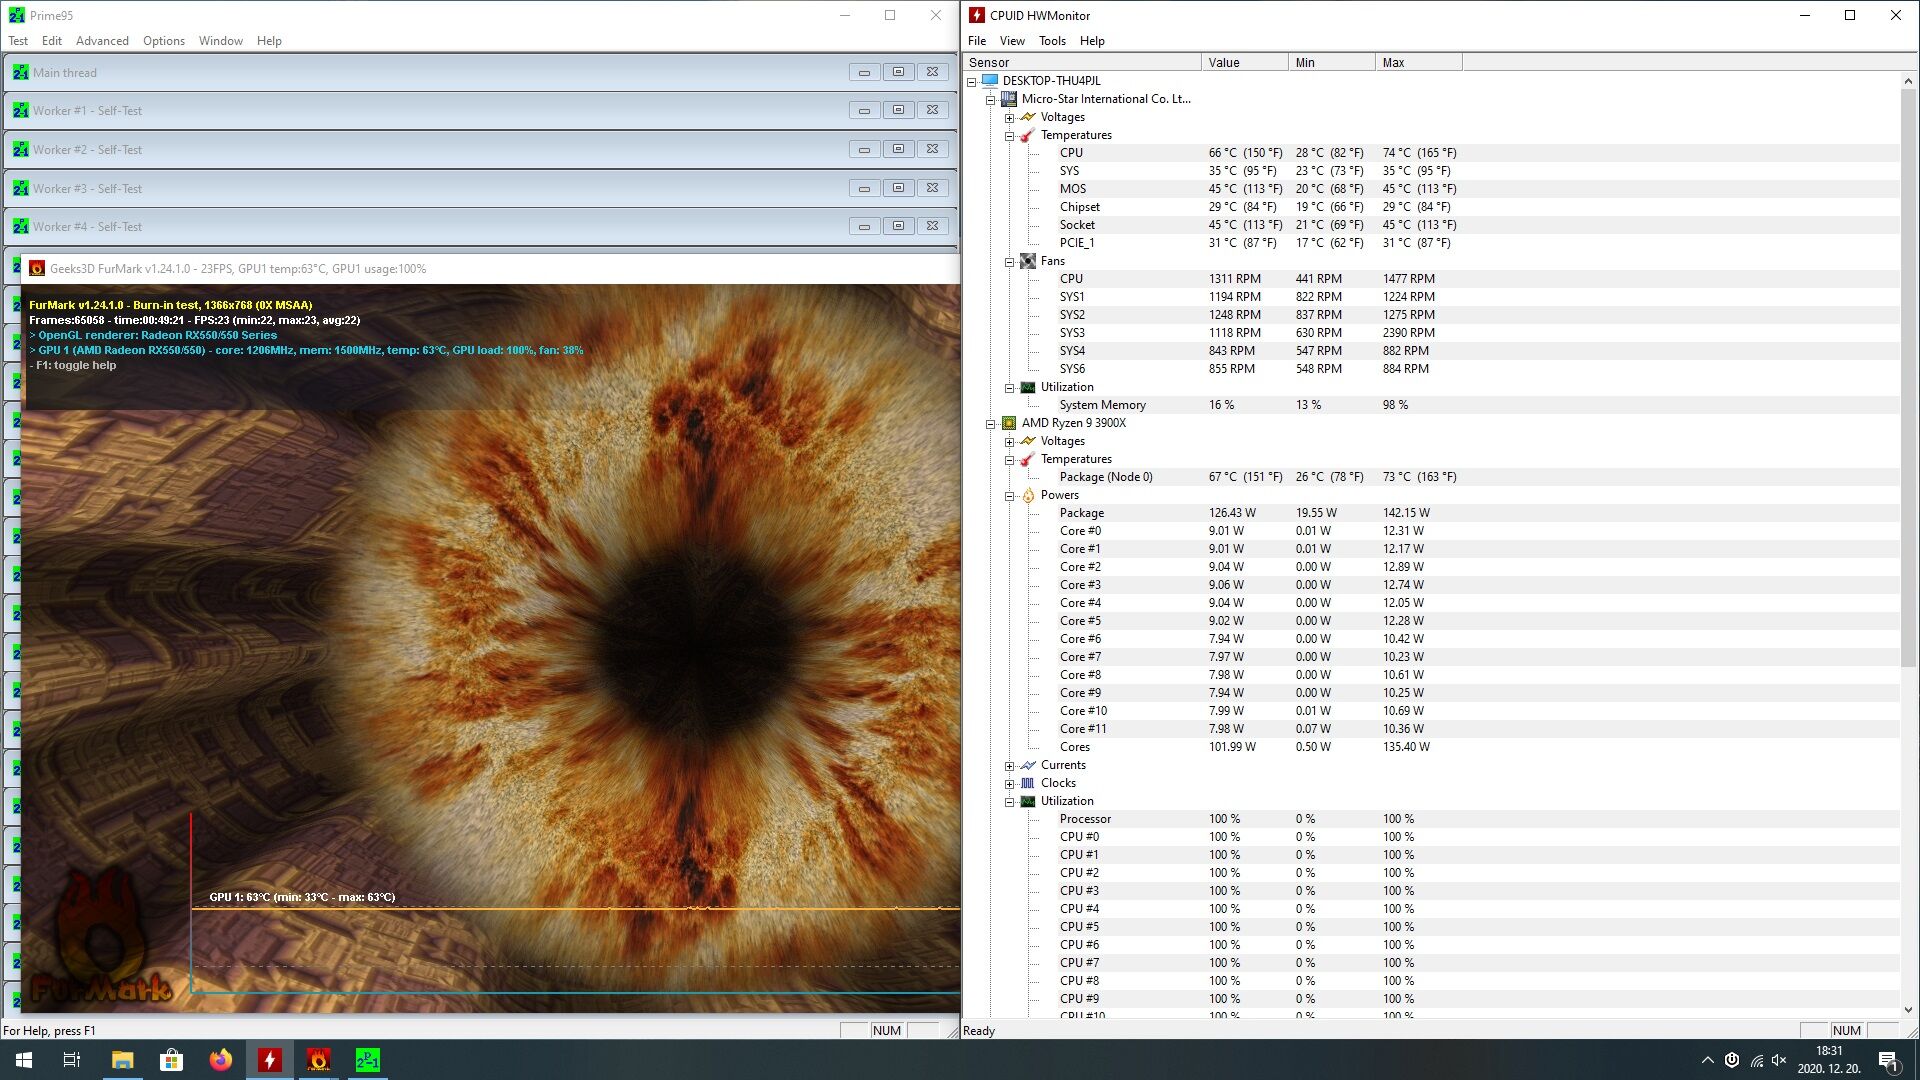Expand the Clocks node
The width and height of the screenshot is (1920, 1080).
point(1009,783)
